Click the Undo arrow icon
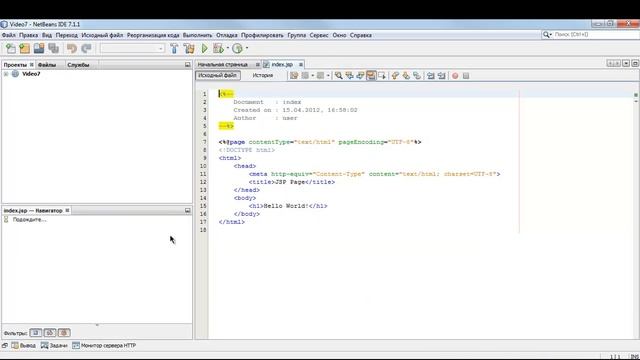Viewport: 640px width, 360px height. coord(72,49)
